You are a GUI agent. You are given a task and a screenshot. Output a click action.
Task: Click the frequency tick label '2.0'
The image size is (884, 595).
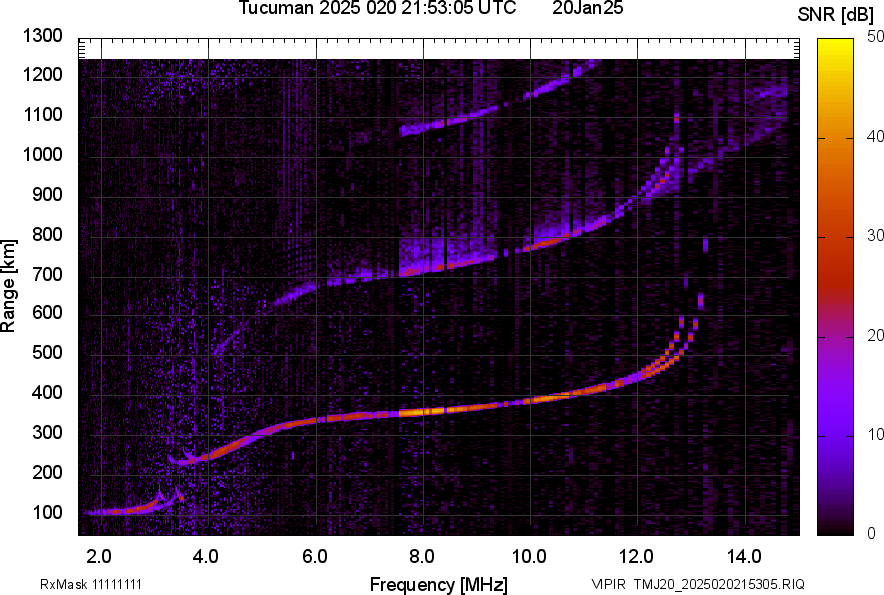tap(99, 557)
